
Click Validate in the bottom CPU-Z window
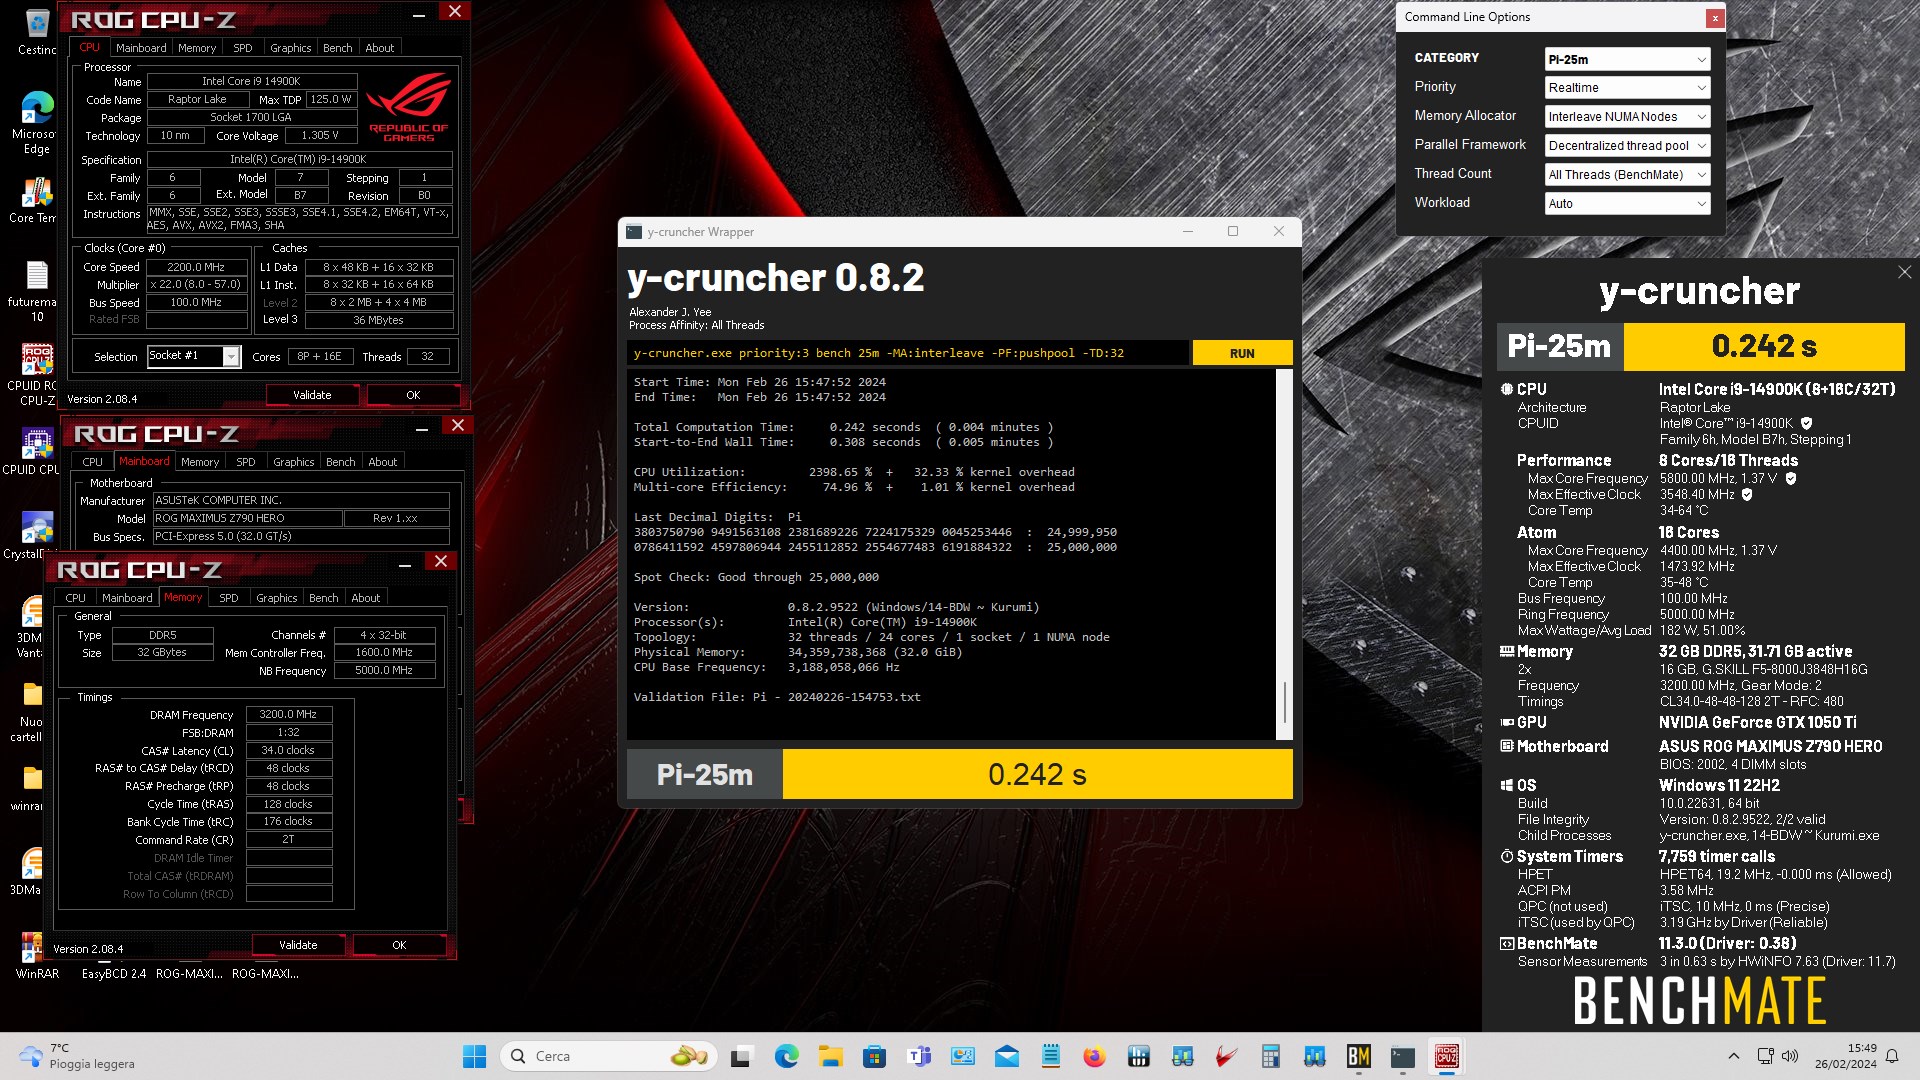(x=298, y=945)
